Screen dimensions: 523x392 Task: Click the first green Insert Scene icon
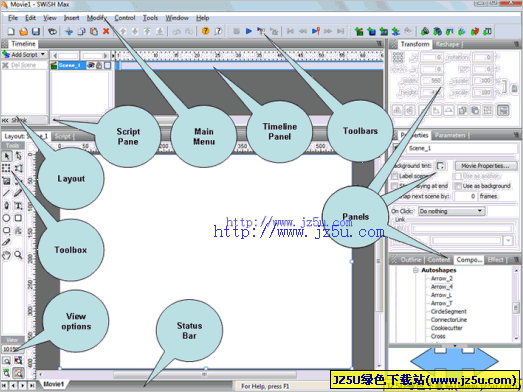point(359,31)
